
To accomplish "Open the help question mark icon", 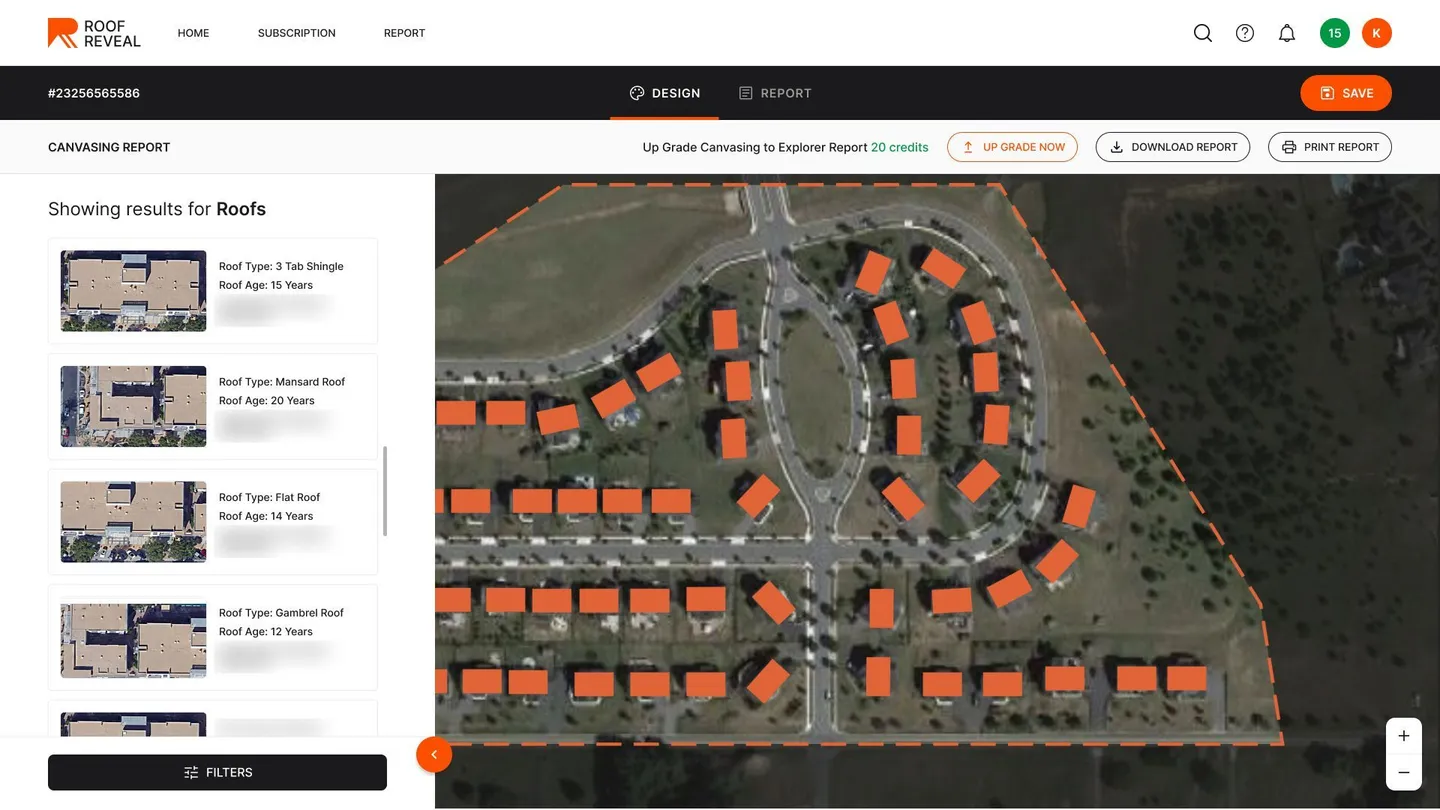I will click(1245, 33).
